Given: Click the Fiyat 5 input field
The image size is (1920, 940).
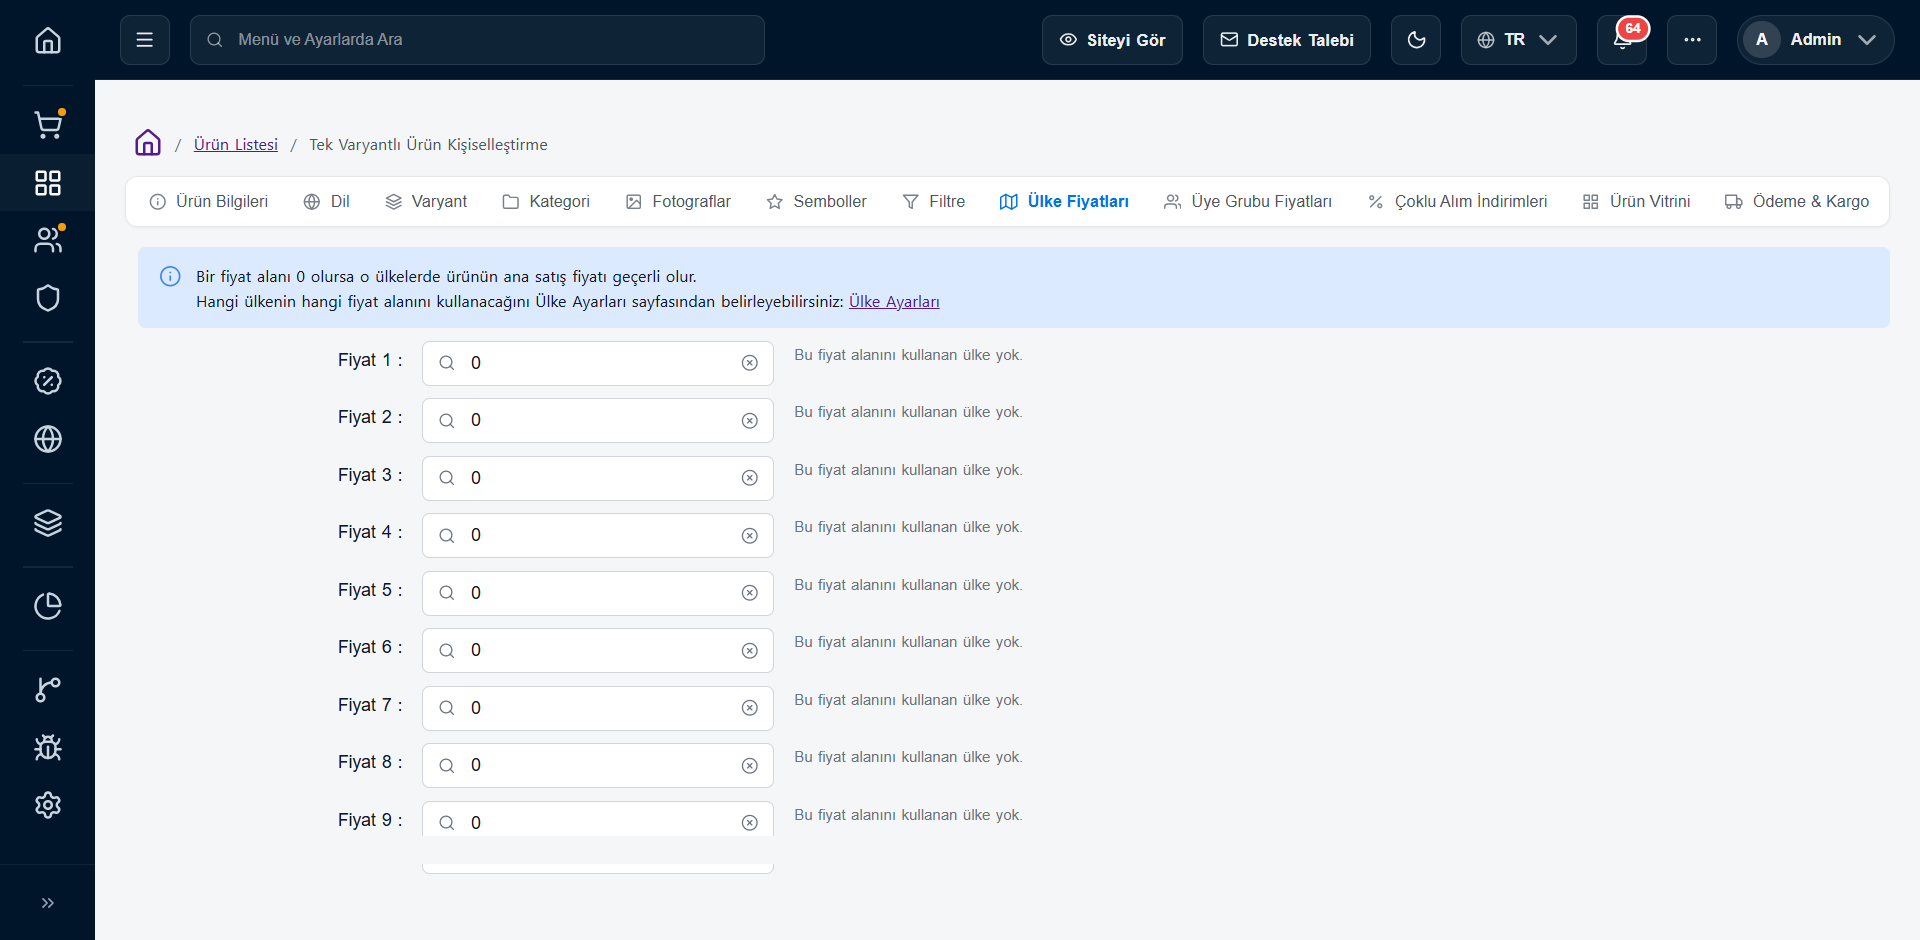Looking at the screenshot, I should click(598, 593).
